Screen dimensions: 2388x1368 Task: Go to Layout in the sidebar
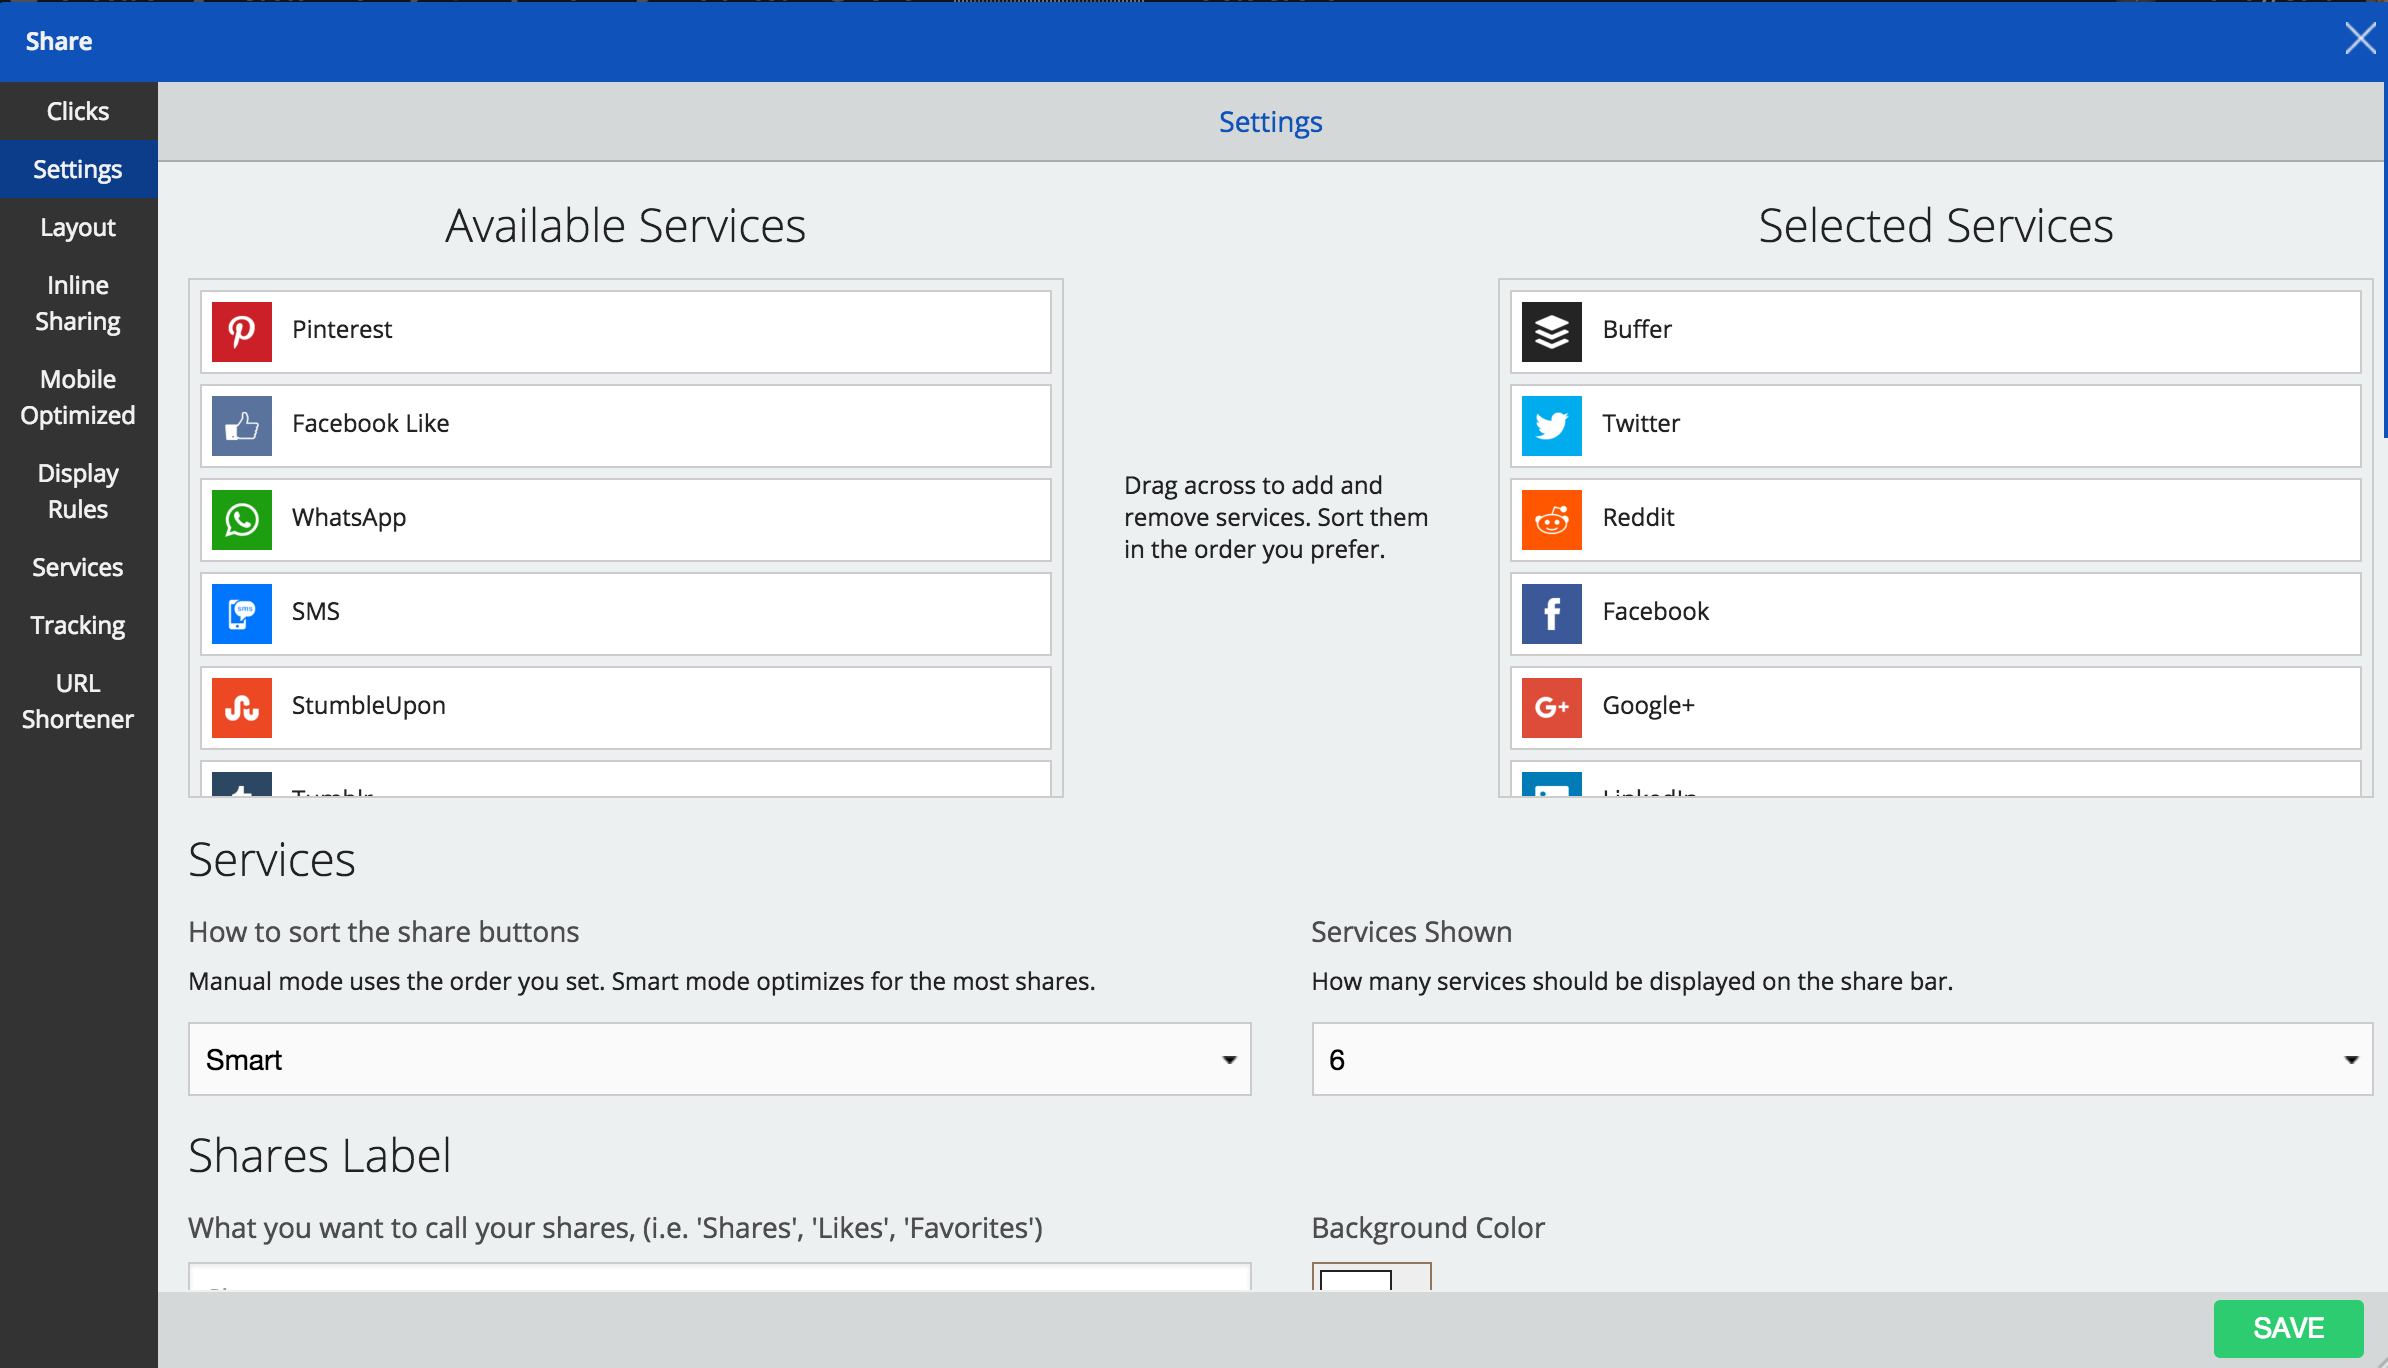click(x=78, y=227)
